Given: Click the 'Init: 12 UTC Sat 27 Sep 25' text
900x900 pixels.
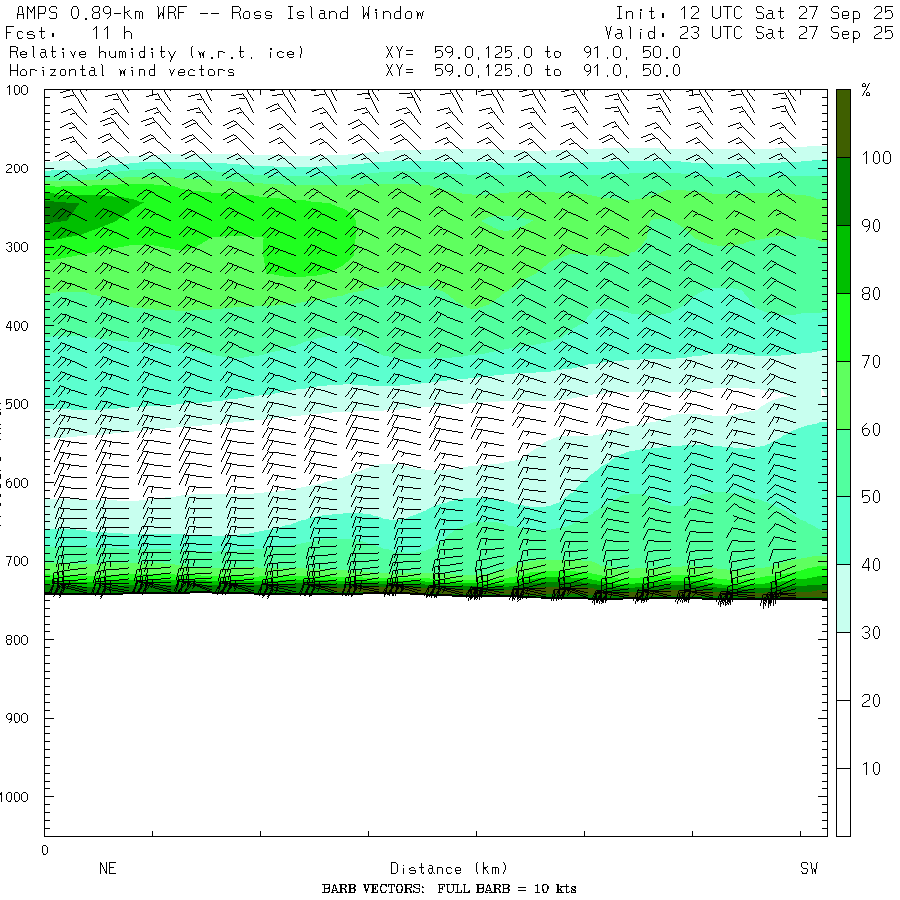Looking at the screenshot, I should pyautogui.click(x=755, y=13).
